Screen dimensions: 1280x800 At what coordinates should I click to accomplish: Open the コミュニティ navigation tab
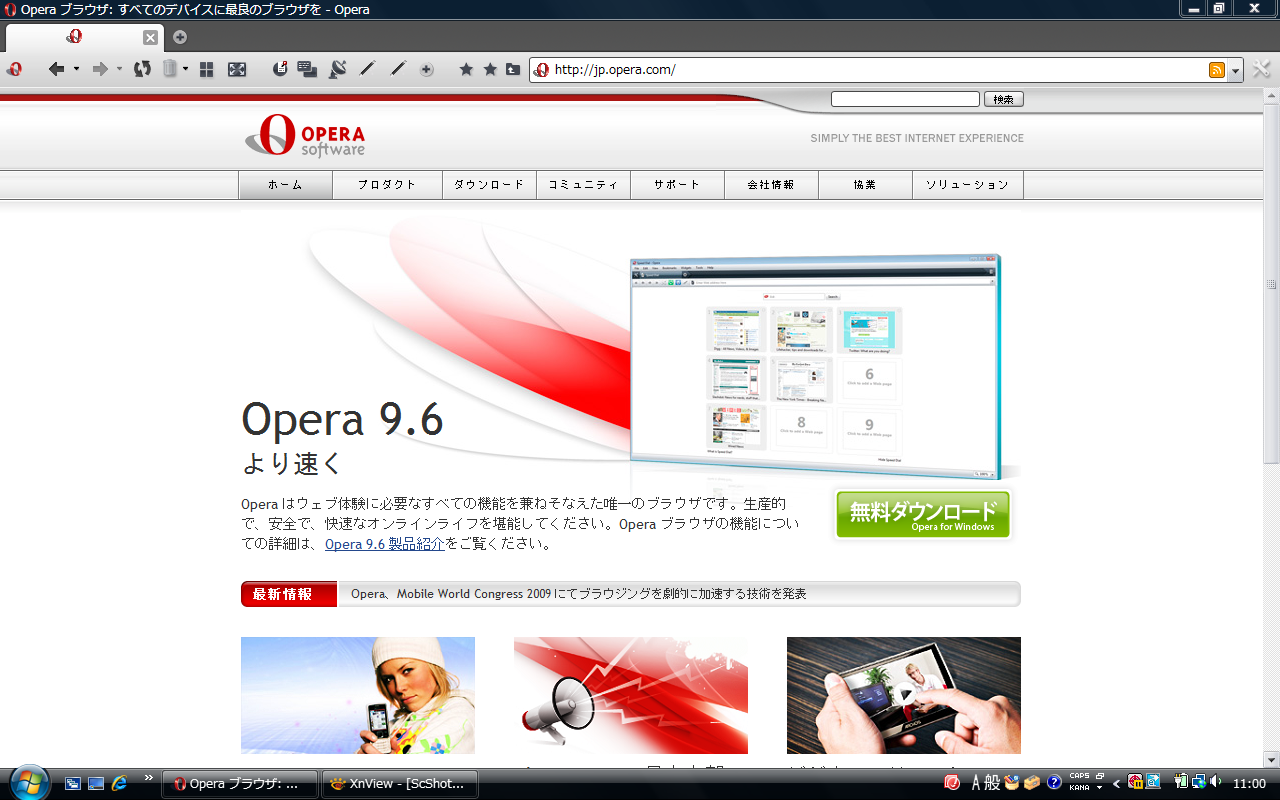pos(583,185)
